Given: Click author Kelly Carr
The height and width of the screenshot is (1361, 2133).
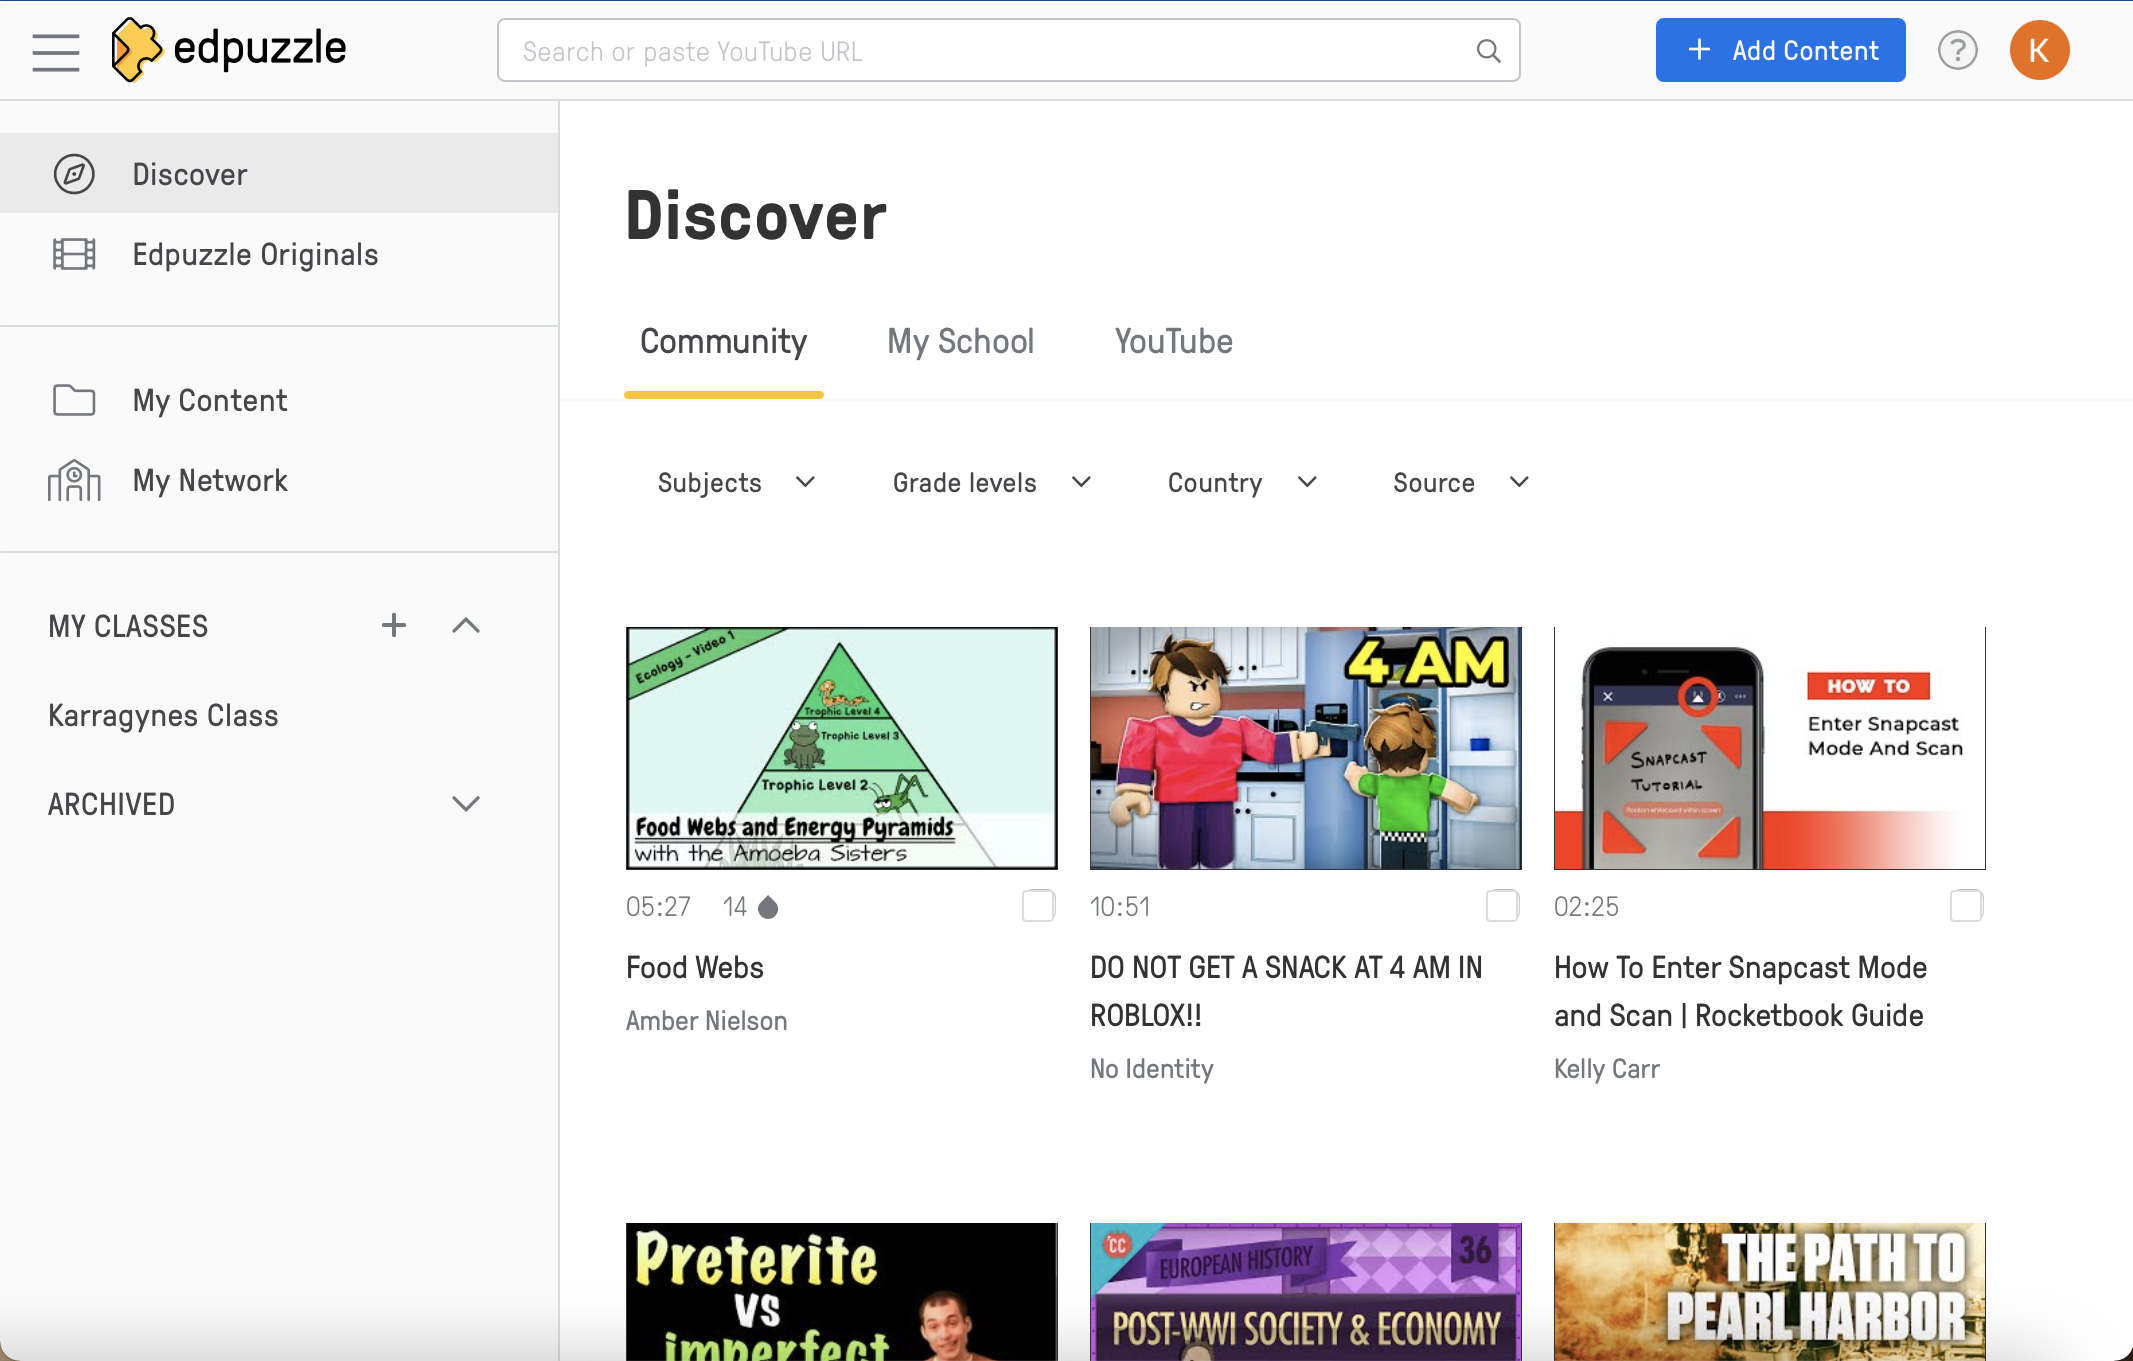Looking at the screenshot, I should pos(1607,1069).
